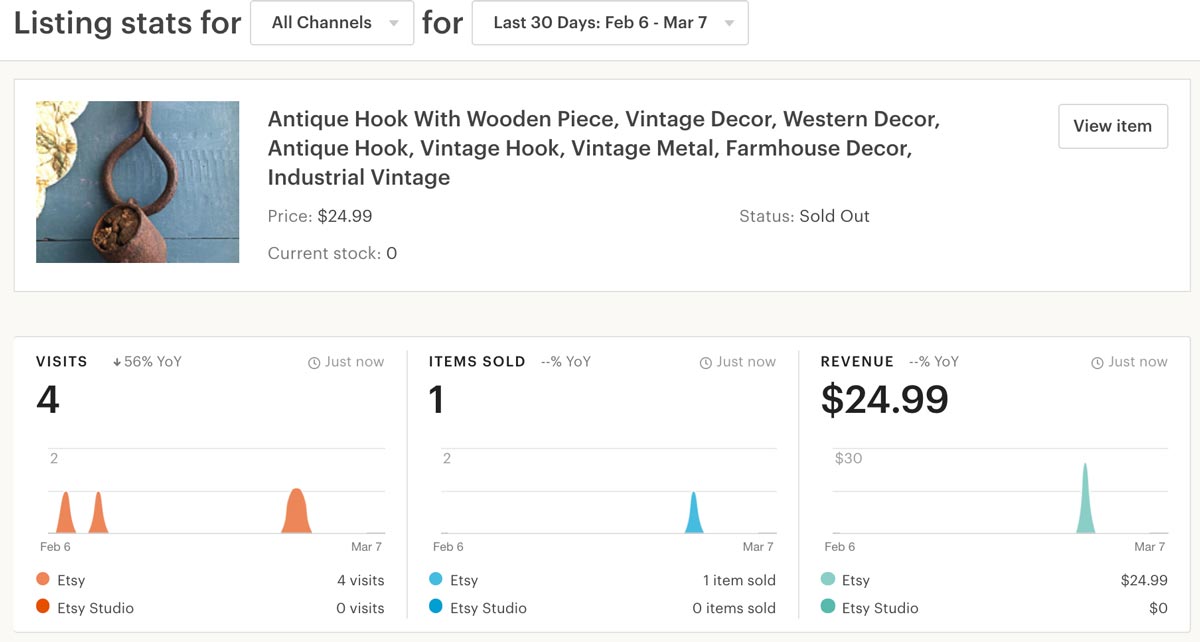
Task: Open the Last 30 Days date range dropdown
Action: tap(610, 23)
